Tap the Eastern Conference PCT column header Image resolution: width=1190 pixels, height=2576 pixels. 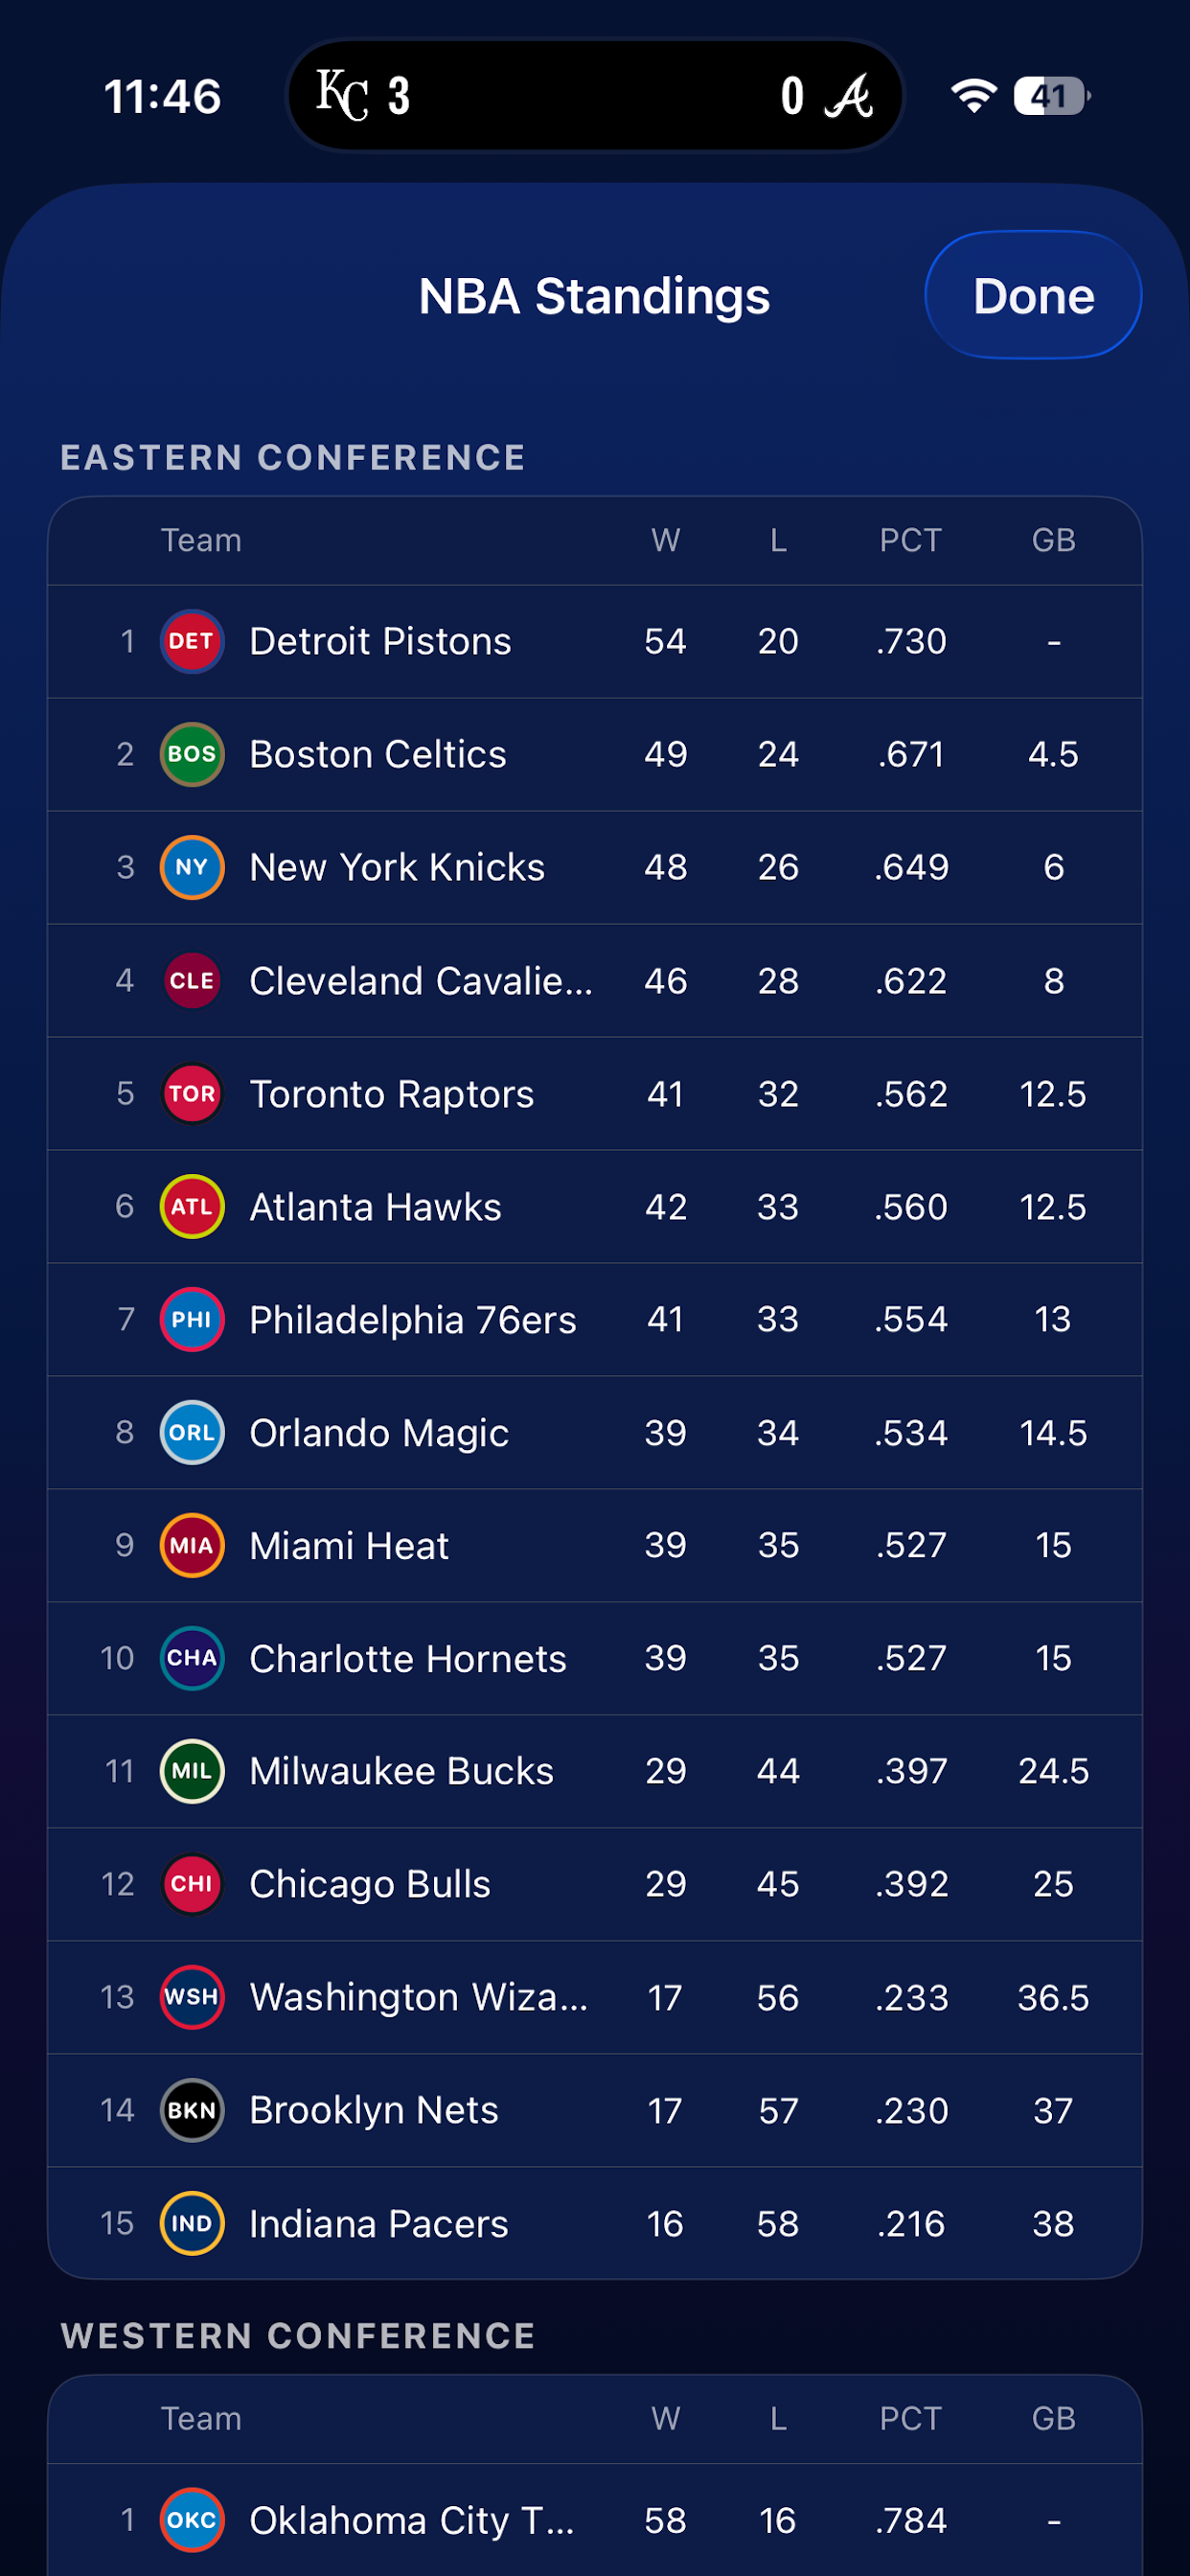pos(910,540)
